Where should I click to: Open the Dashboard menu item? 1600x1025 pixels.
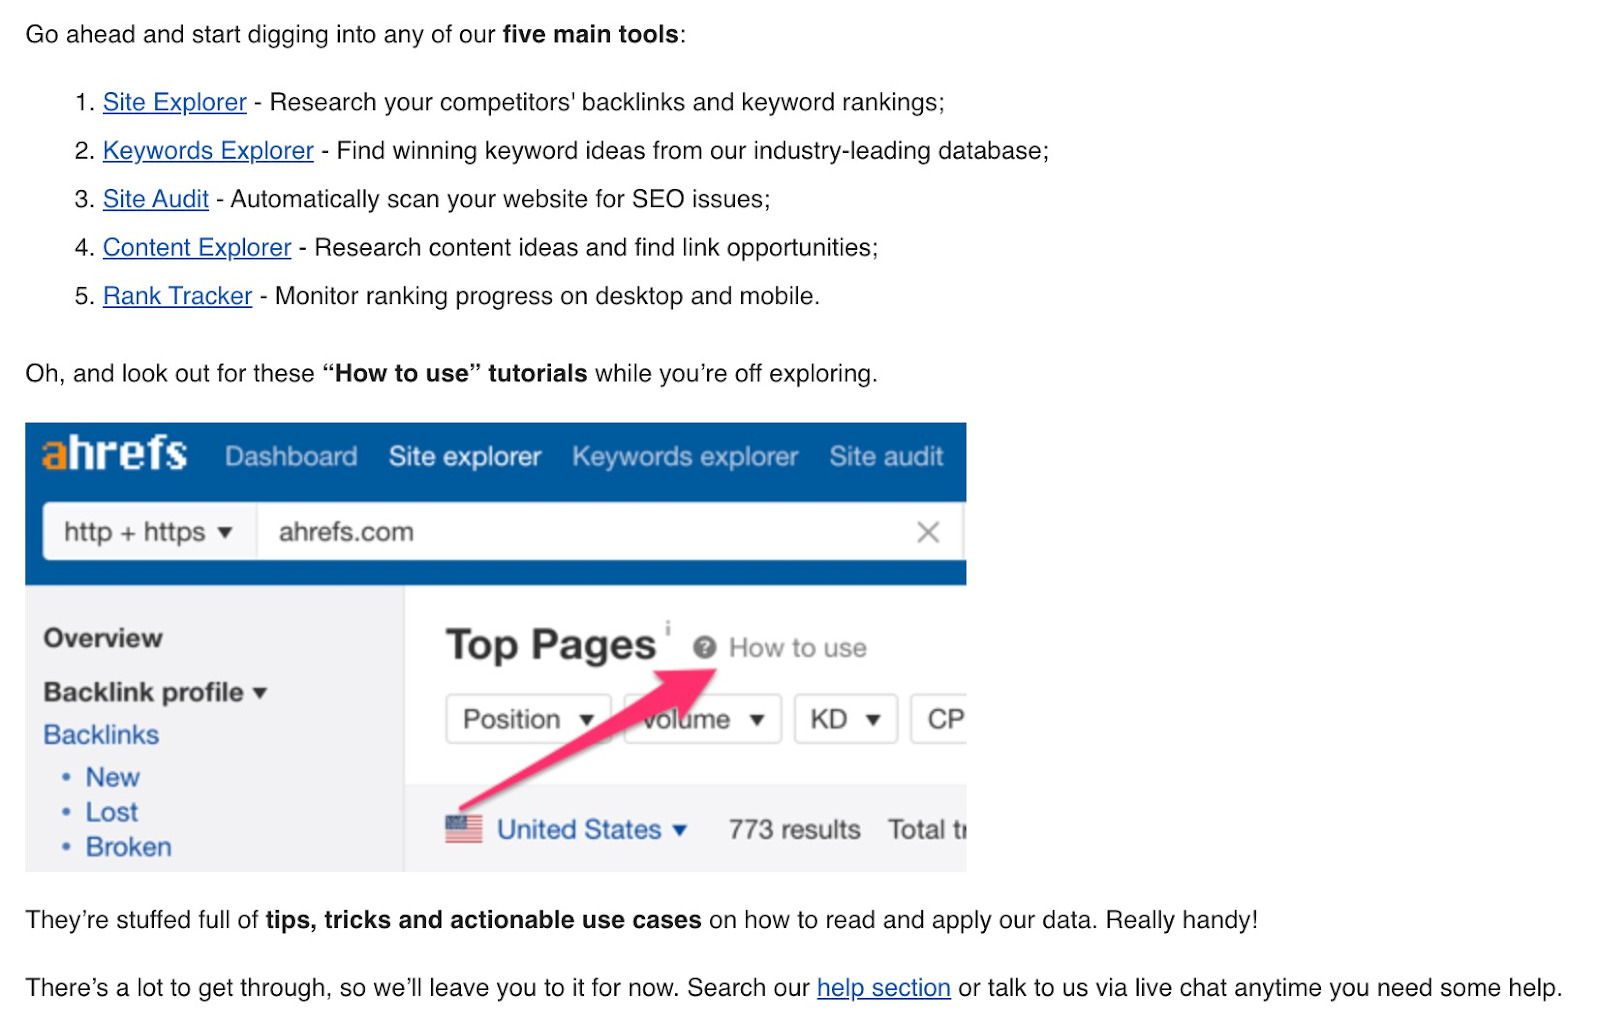click(x=291, y=456)
